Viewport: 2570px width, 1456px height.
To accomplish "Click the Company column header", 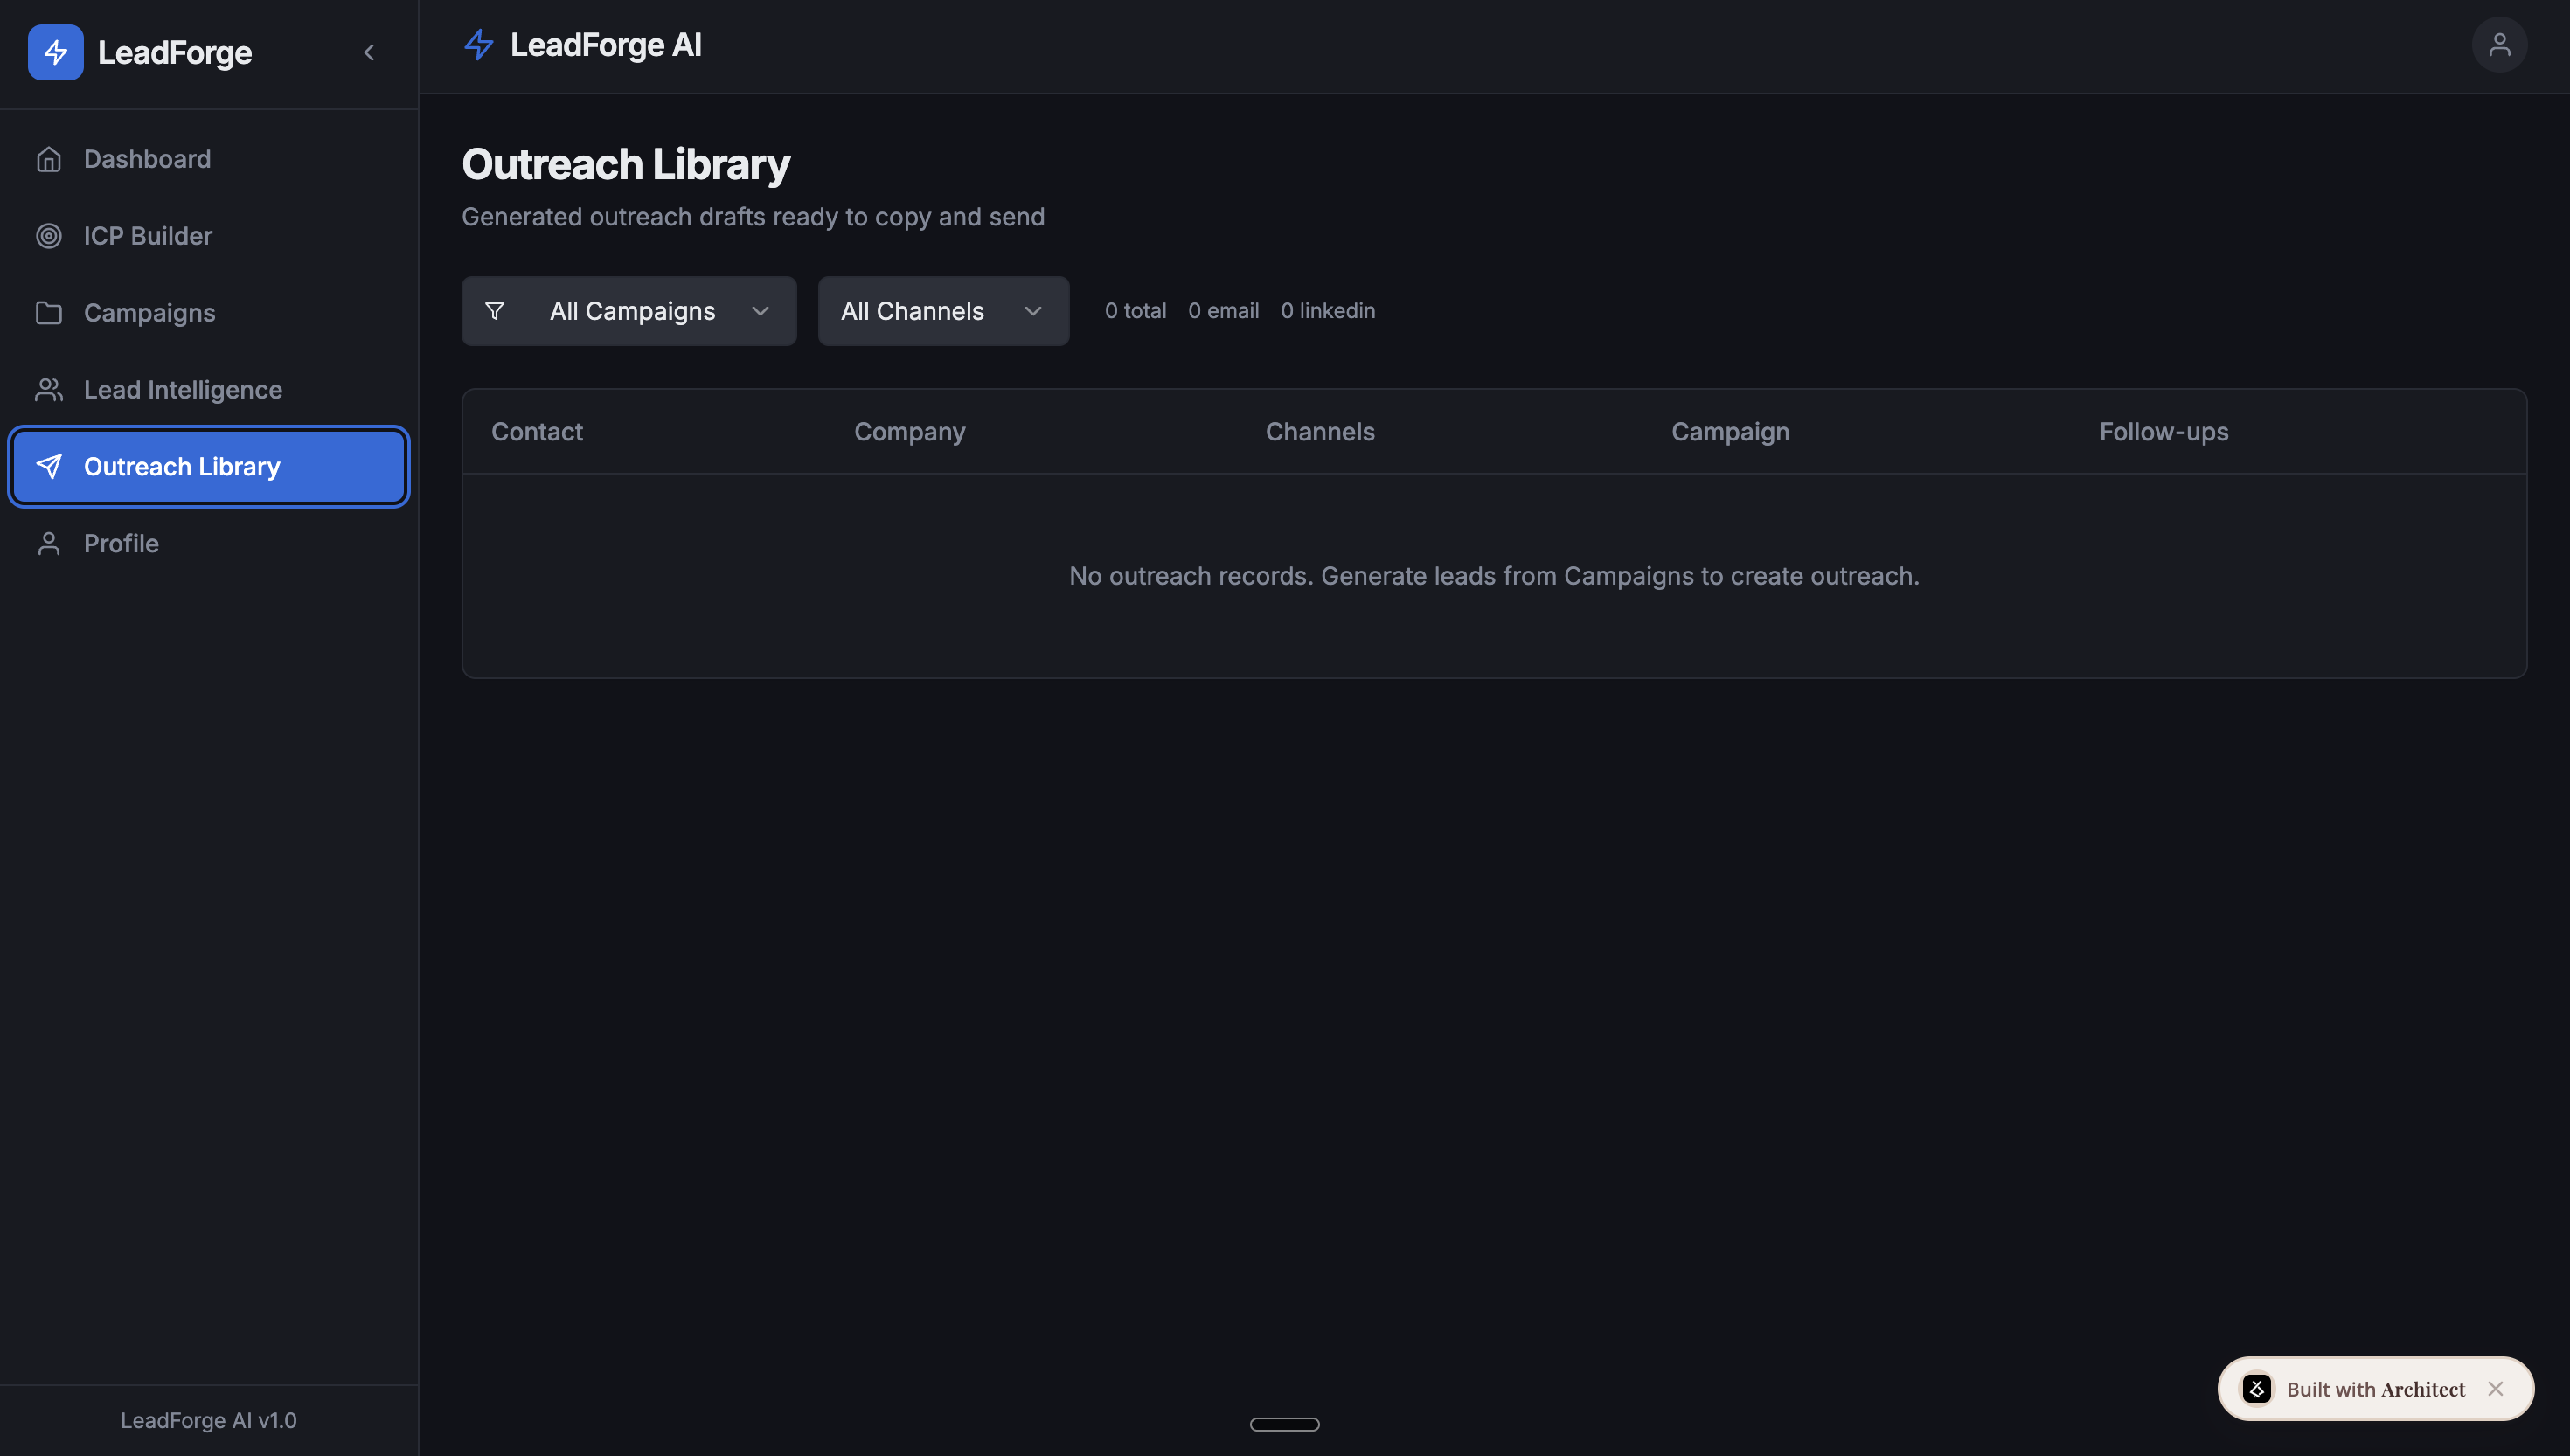I will coord(909,432).
